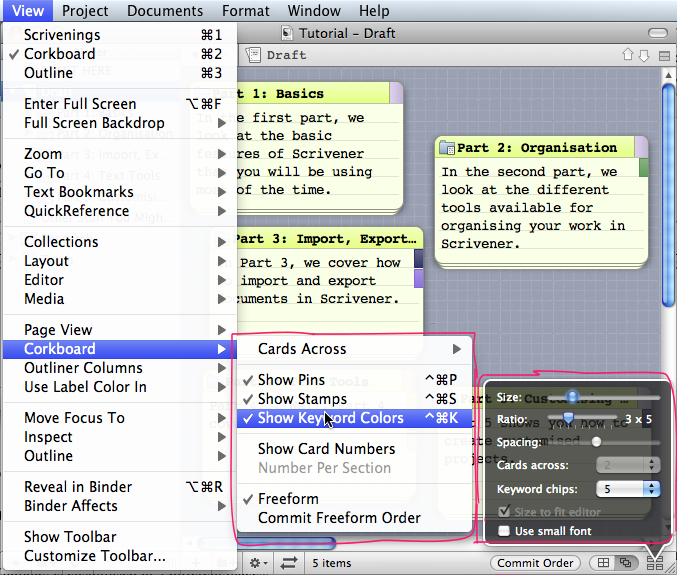
Task: Open the Outliner Columns submenu
Action: [x=120, y=368]
